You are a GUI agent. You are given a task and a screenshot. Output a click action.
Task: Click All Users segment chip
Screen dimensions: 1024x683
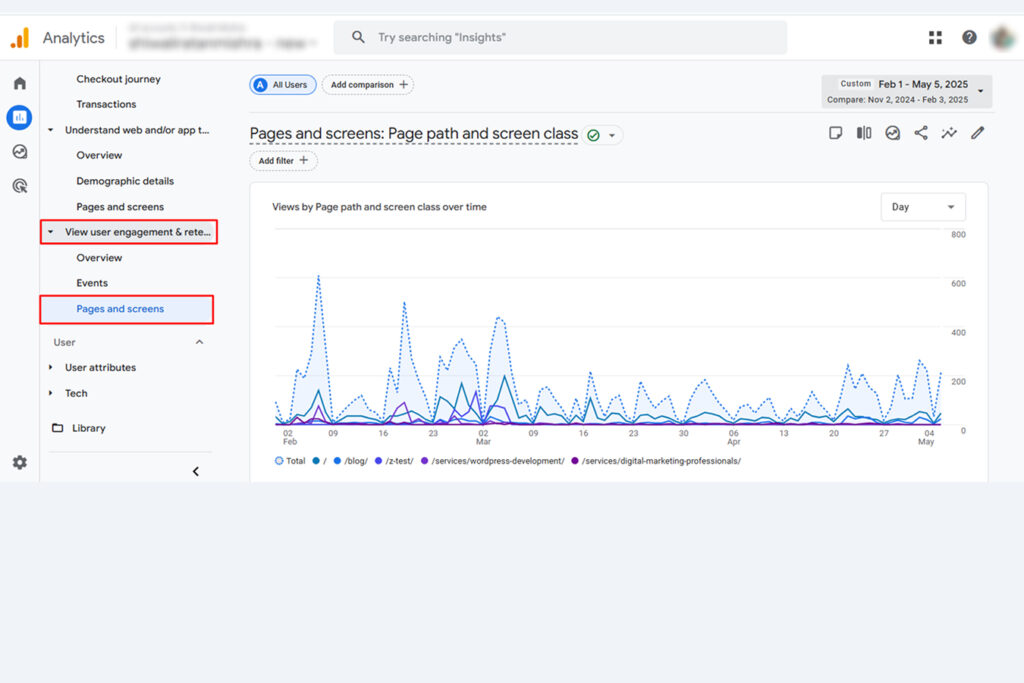[283, 85]
